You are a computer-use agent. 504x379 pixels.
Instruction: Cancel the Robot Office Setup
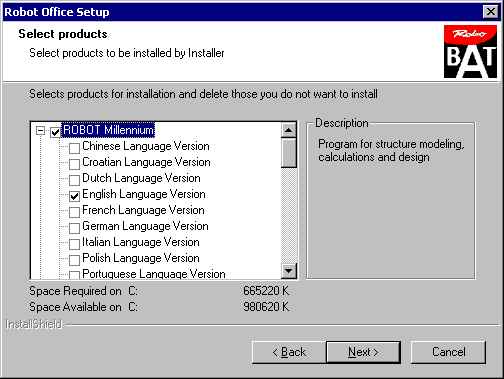(x=448, y=352)
